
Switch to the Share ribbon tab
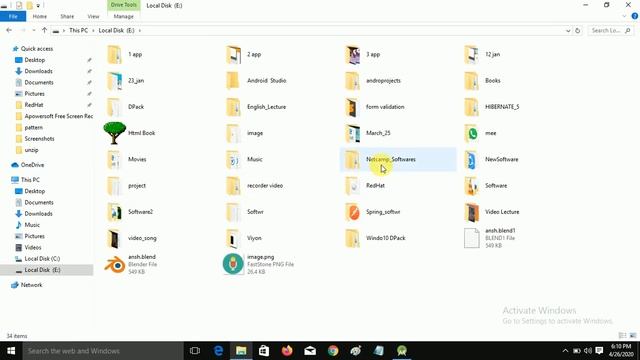pyautogui.click(x=67, y=16)
